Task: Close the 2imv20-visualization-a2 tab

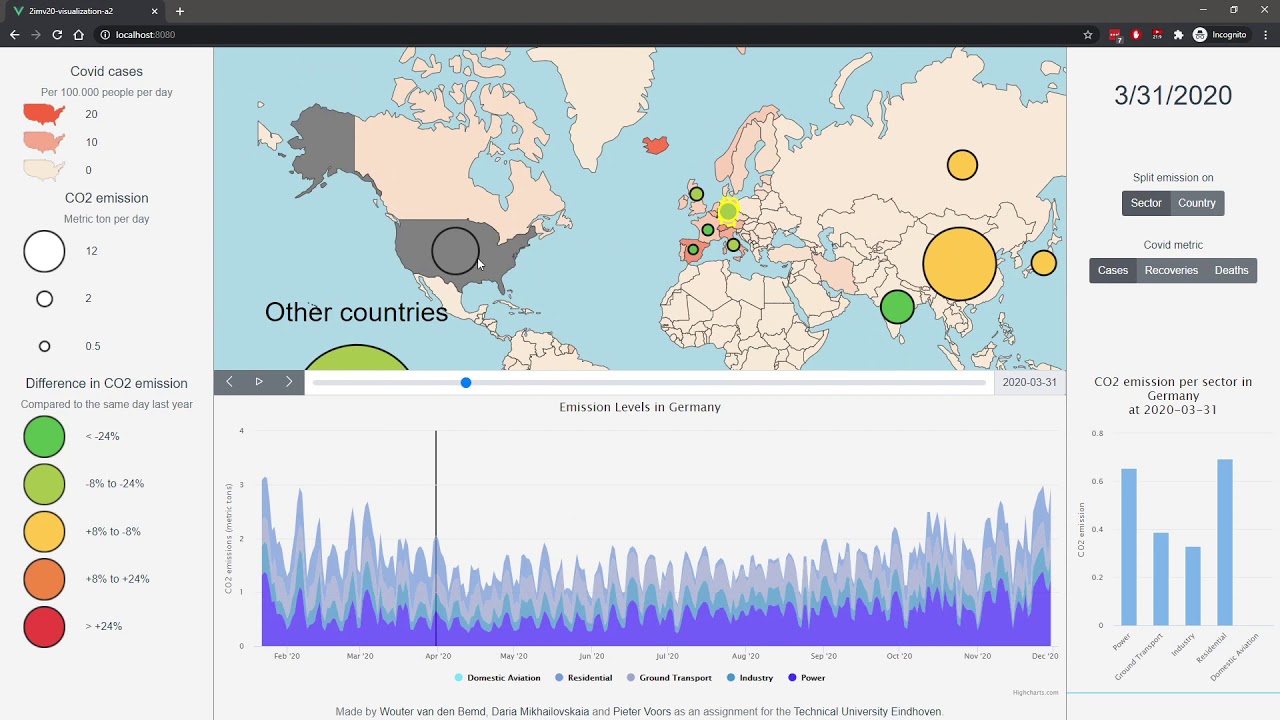Action: pyautogui.click(x=154, y=11)
